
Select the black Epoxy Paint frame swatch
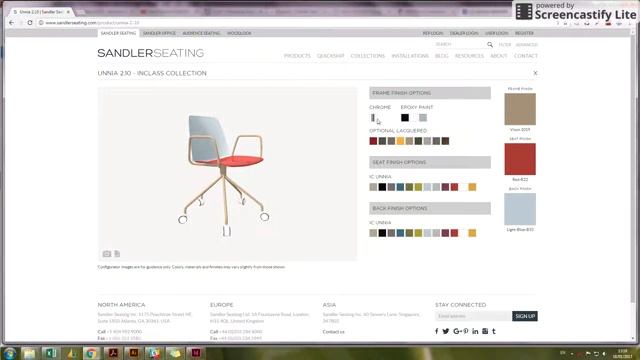point(404,118)
